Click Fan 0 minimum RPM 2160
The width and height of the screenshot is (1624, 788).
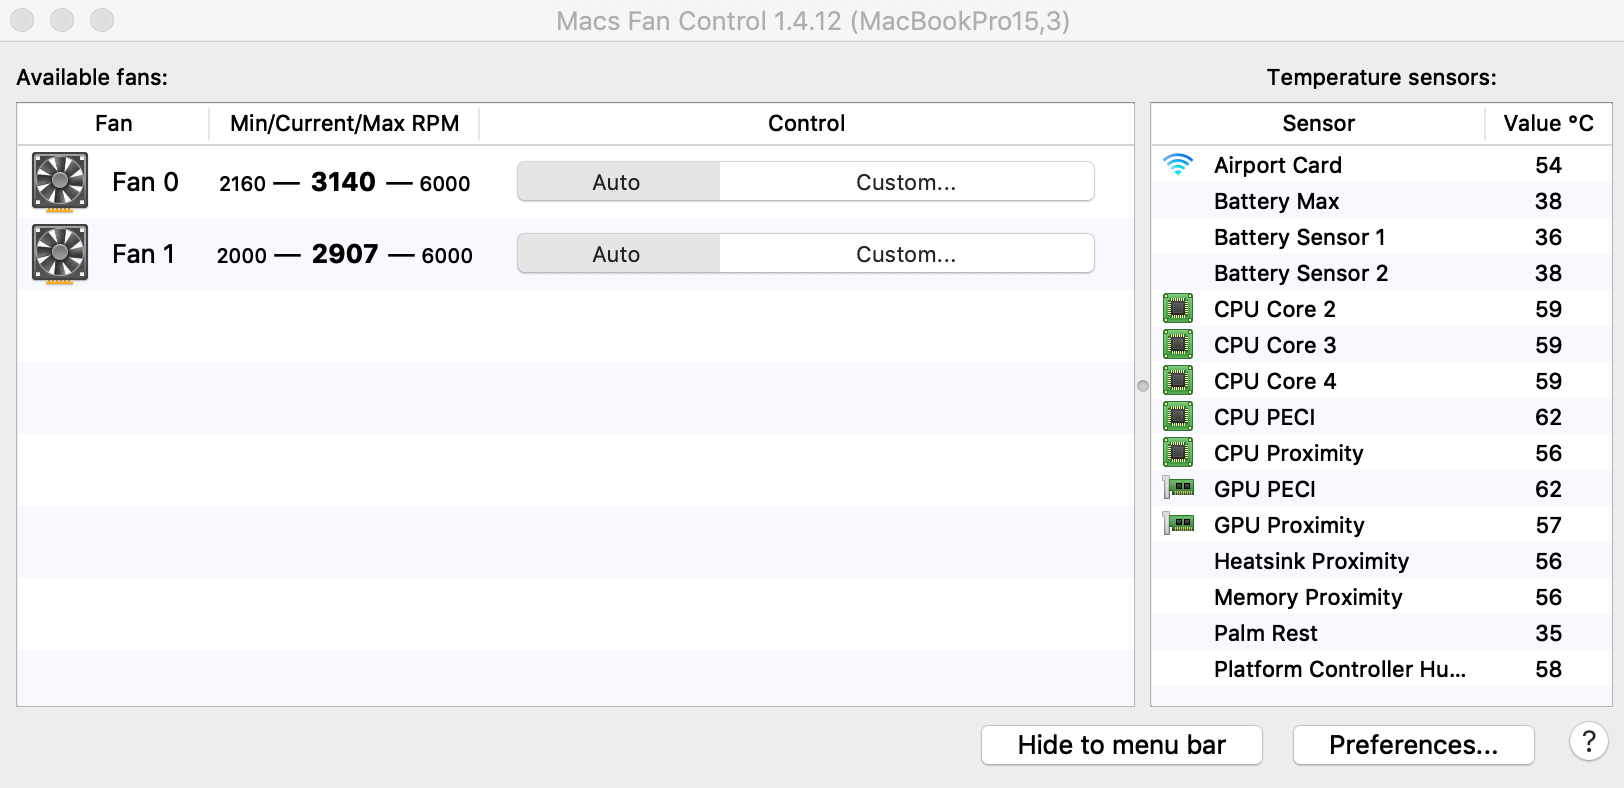tap(242, 184)
